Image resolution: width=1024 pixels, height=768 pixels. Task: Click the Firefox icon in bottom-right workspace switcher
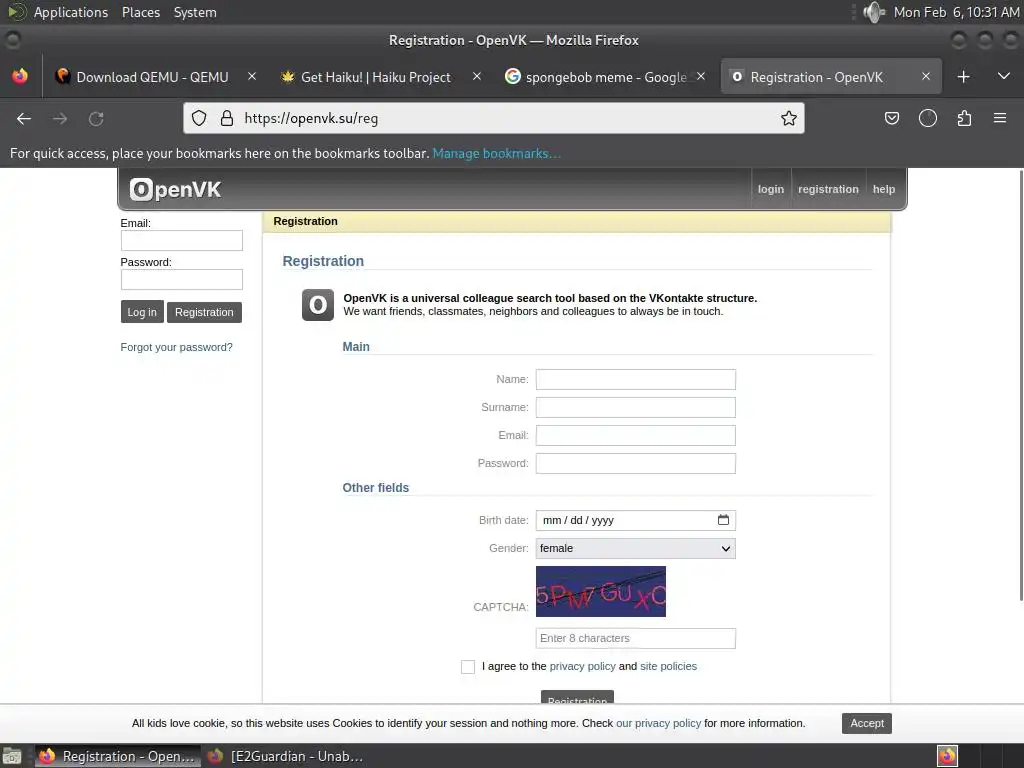coord(947,756)
